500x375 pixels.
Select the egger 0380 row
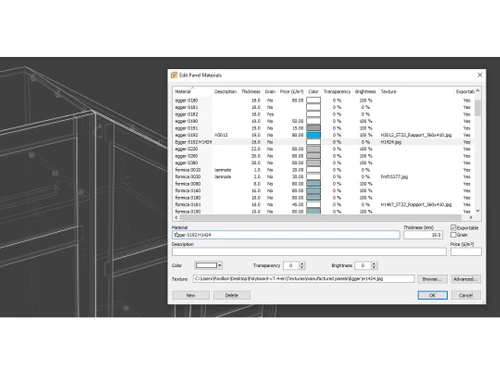(323, 163)
